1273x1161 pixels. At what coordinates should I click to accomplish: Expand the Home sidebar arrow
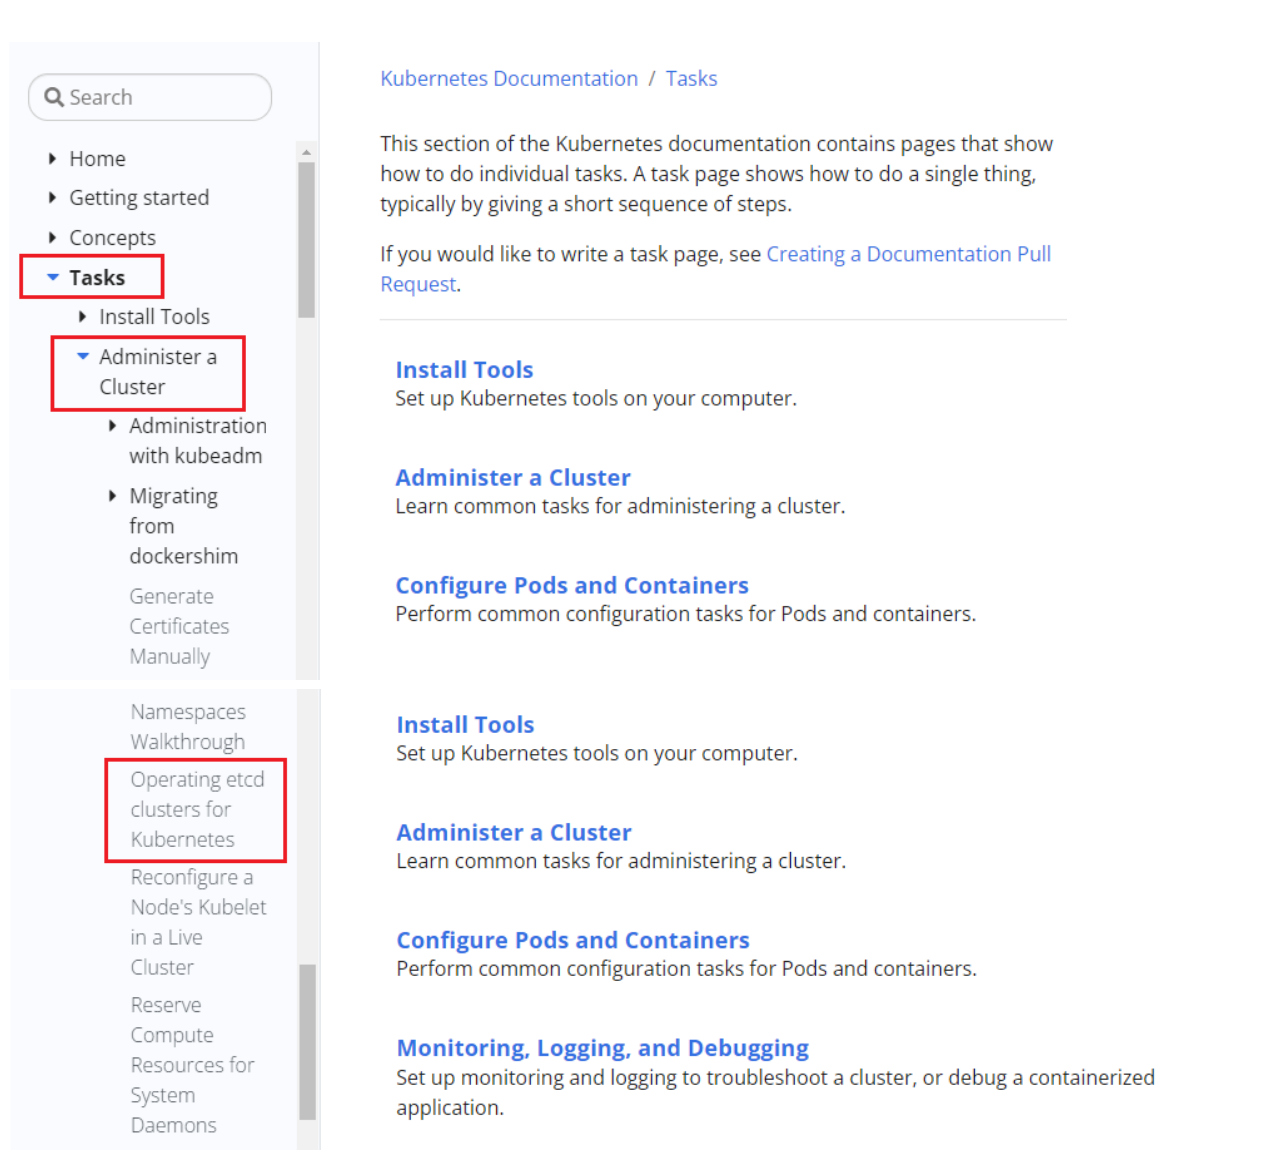(x=52, y=158)
